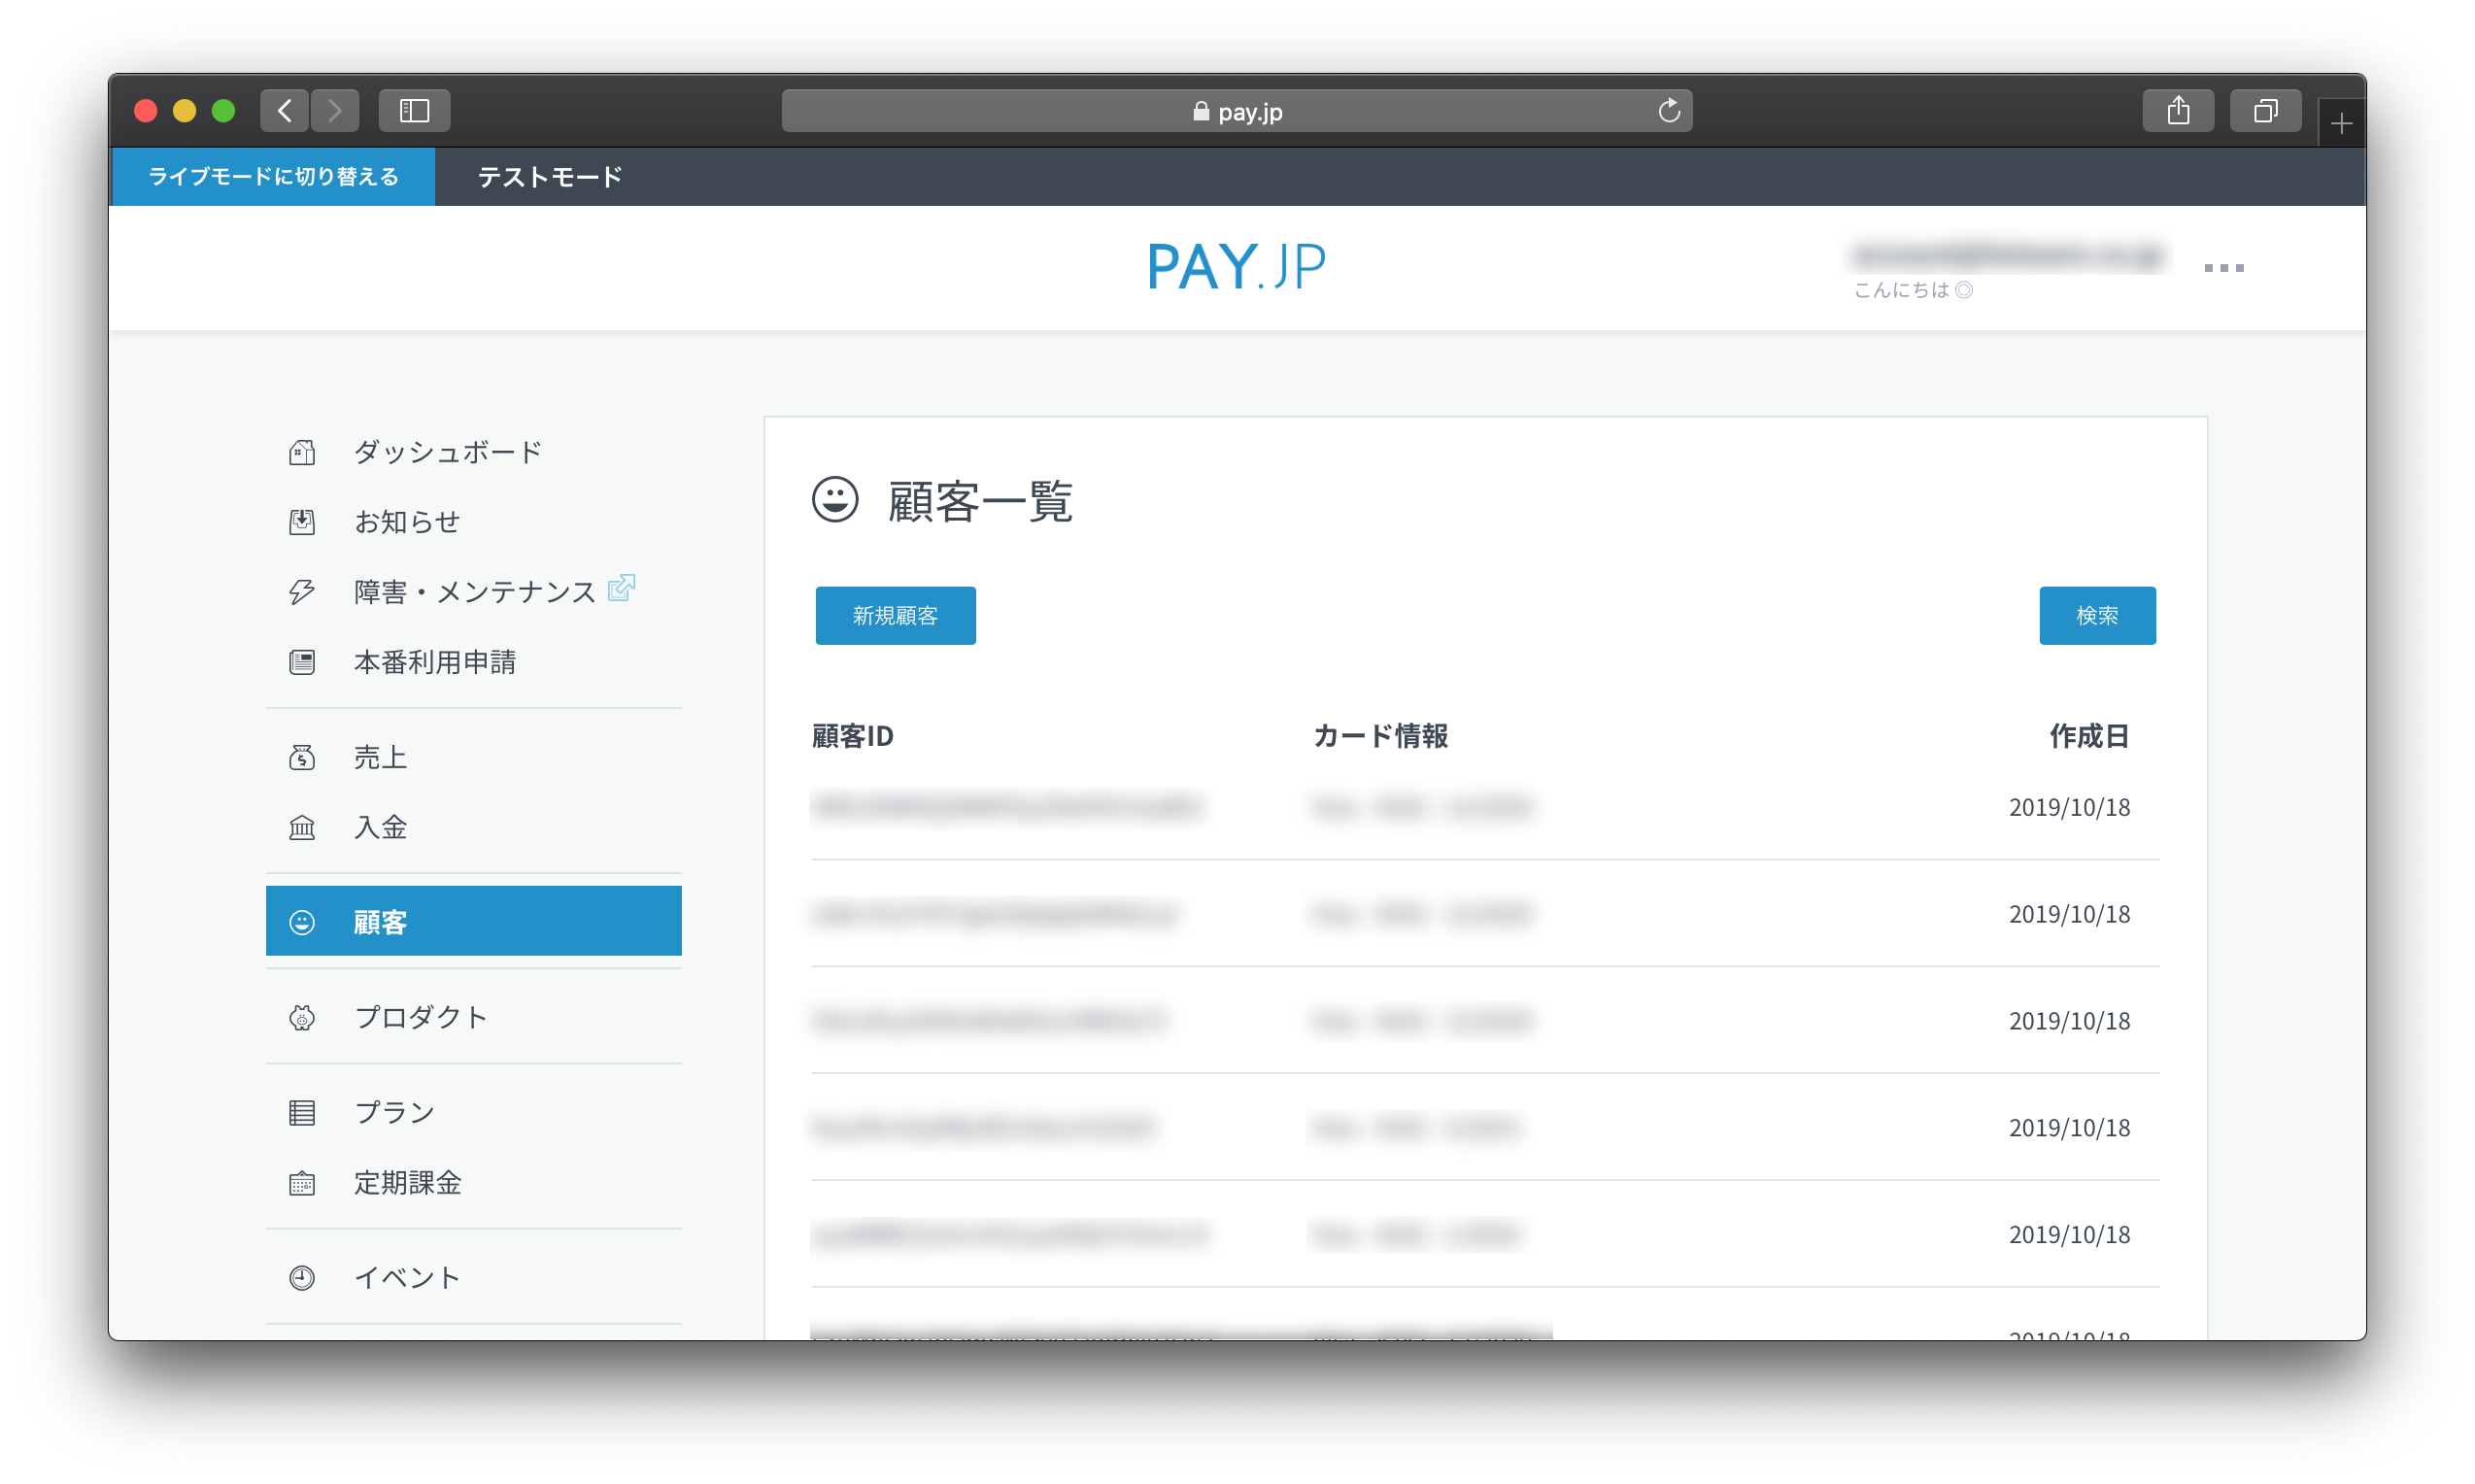Open the first blurred customer ID row
Viewport: 2475px width, 1484px height.
click(x=1006, y=807)
